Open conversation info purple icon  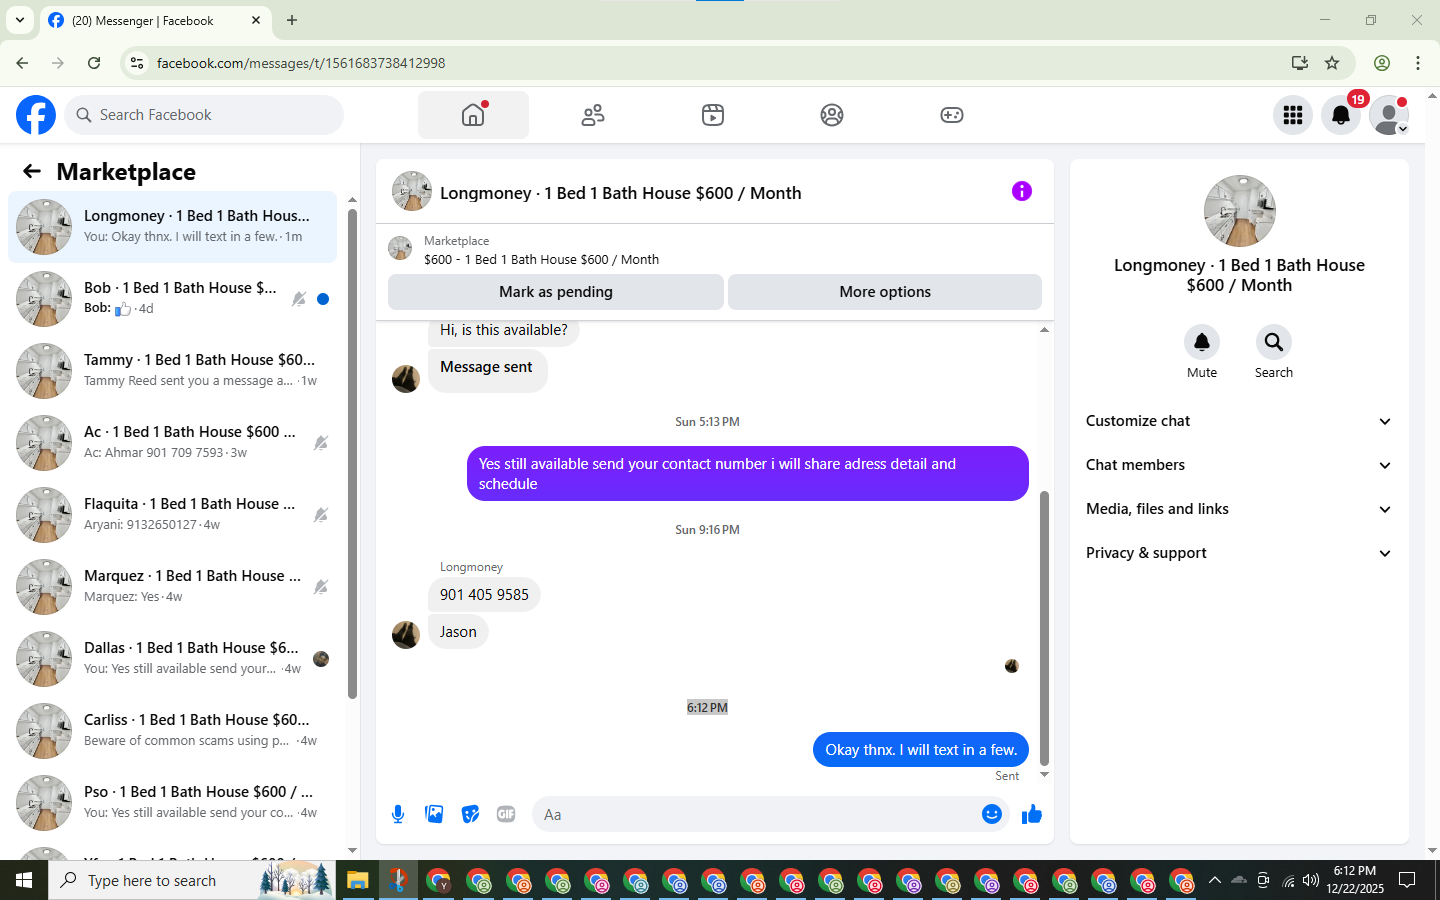[x=1021, y=191]
